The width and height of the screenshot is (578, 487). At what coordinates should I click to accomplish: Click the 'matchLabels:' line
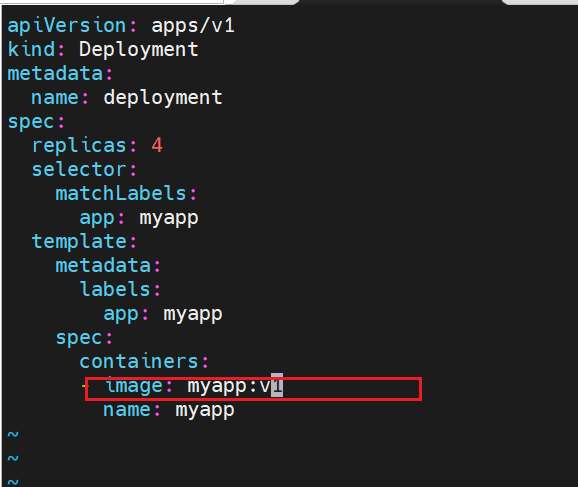126,193
